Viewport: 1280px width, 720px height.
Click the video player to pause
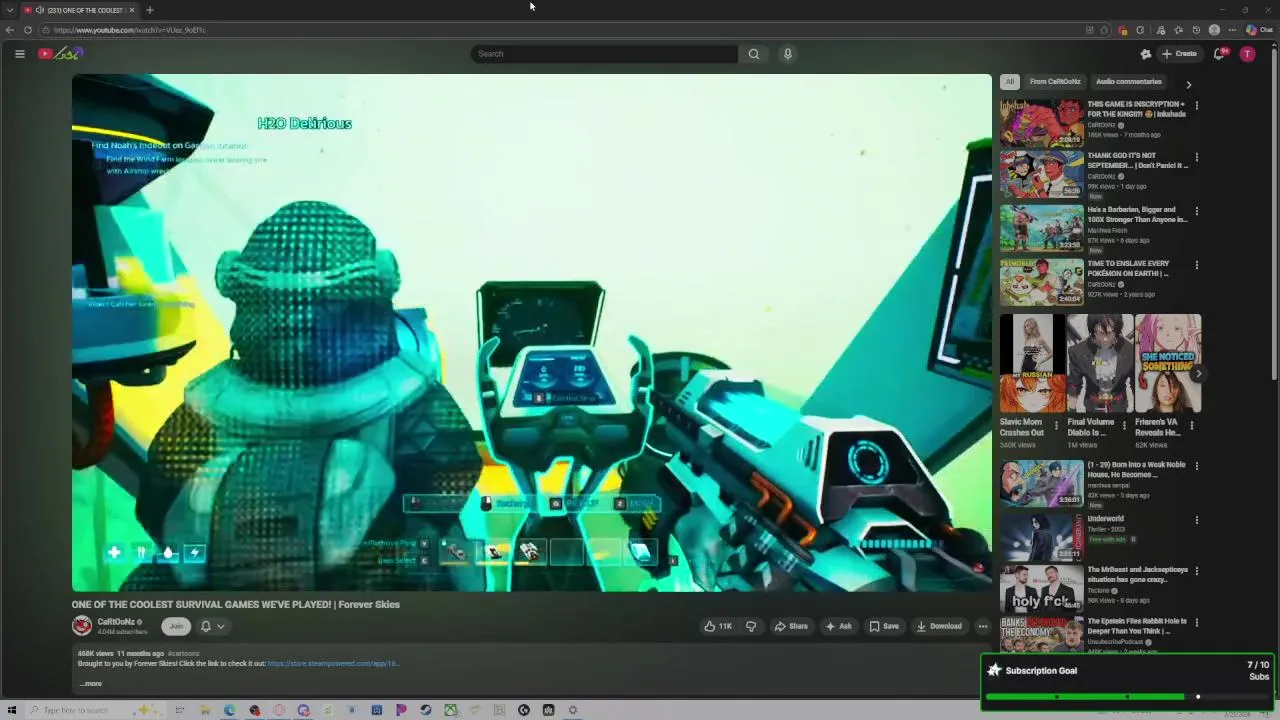tap(531, 333)
